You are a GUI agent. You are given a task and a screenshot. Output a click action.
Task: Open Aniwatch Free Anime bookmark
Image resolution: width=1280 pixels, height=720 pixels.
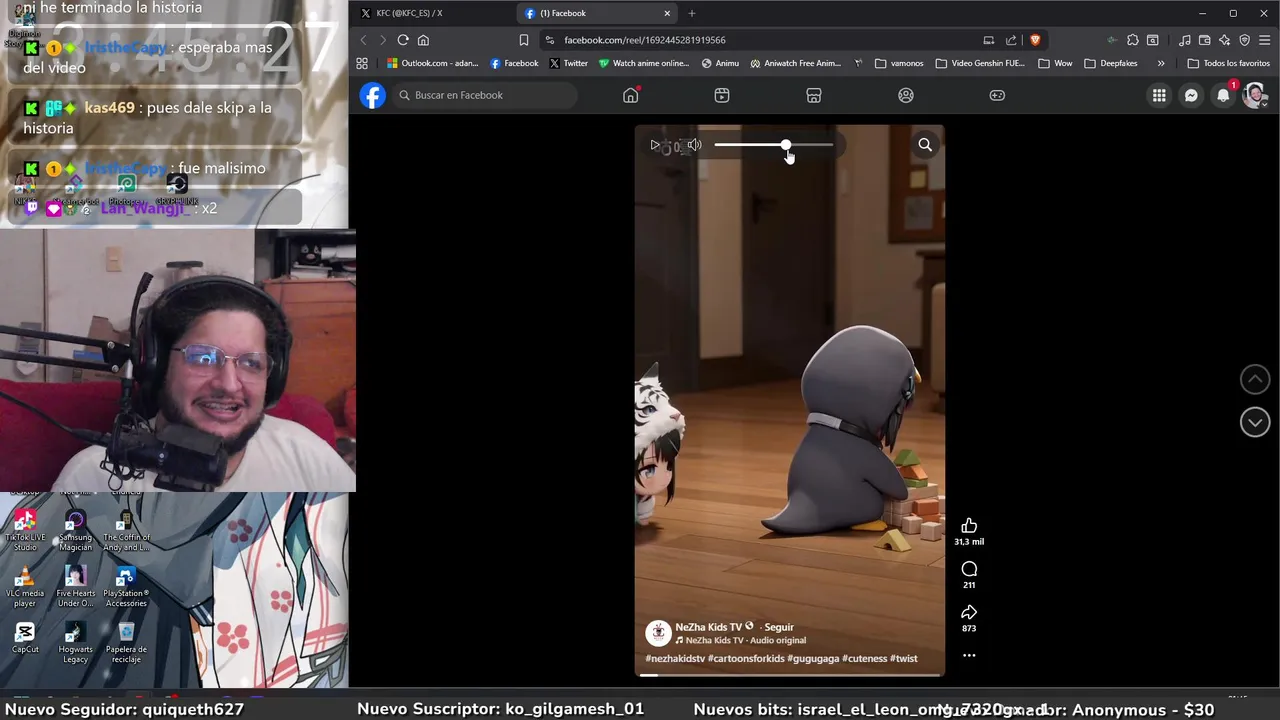[796, 63]
